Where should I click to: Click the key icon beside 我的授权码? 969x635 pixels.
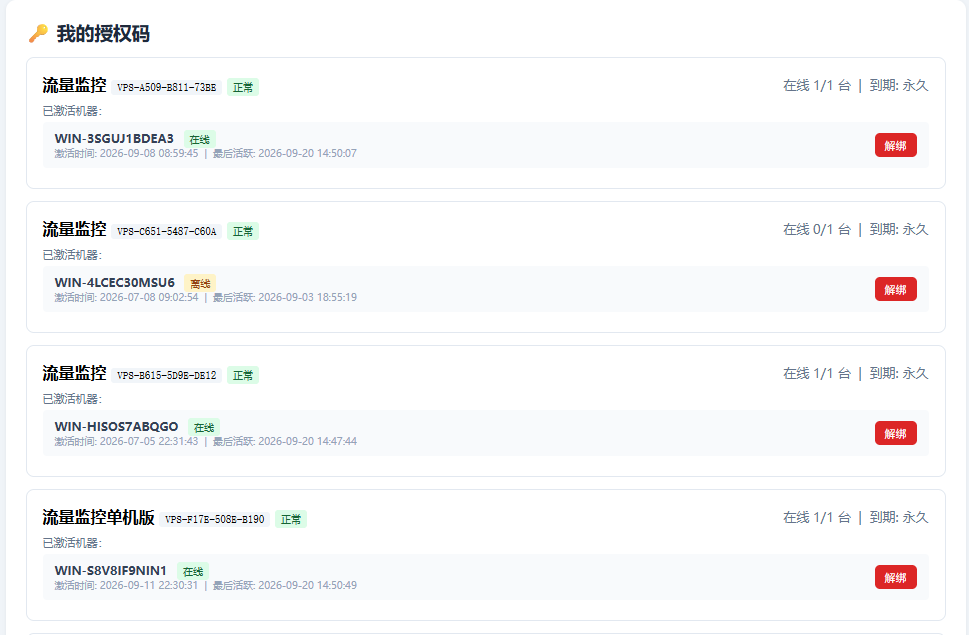pyautogui.click(x=38, y=33)
